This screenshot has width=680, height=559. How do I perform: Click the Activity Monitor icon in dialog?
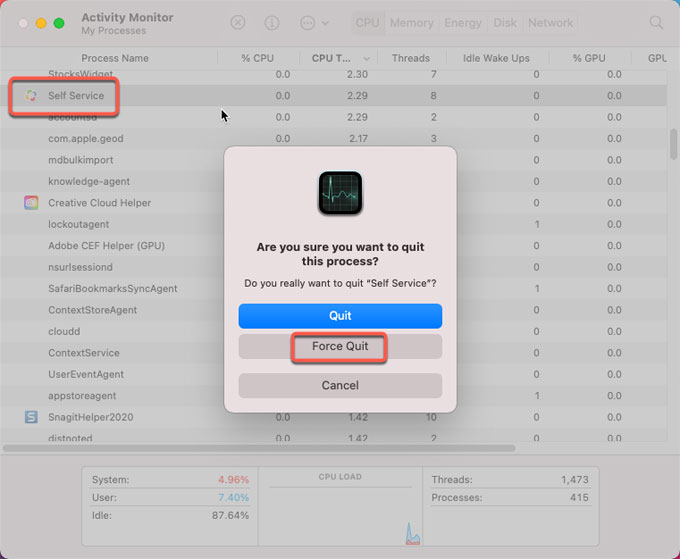point(340,193)
